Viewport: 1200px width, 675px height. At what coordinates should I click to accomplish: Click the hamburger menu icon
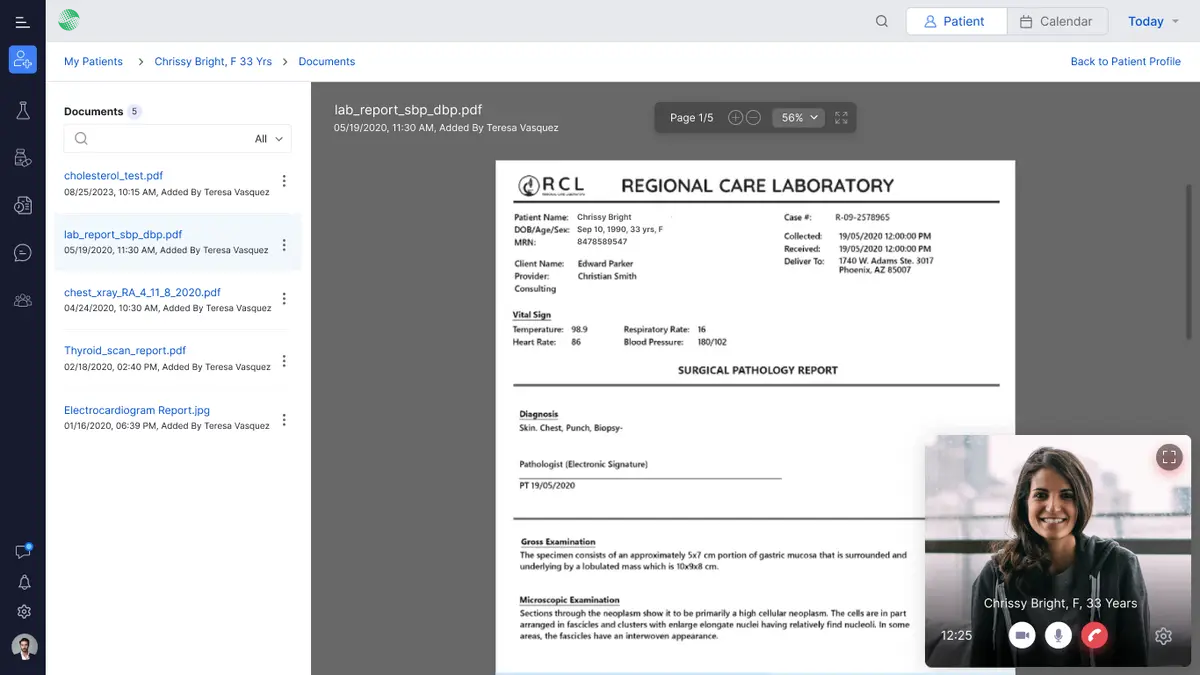pyautogui.click(x=22, y=21)
